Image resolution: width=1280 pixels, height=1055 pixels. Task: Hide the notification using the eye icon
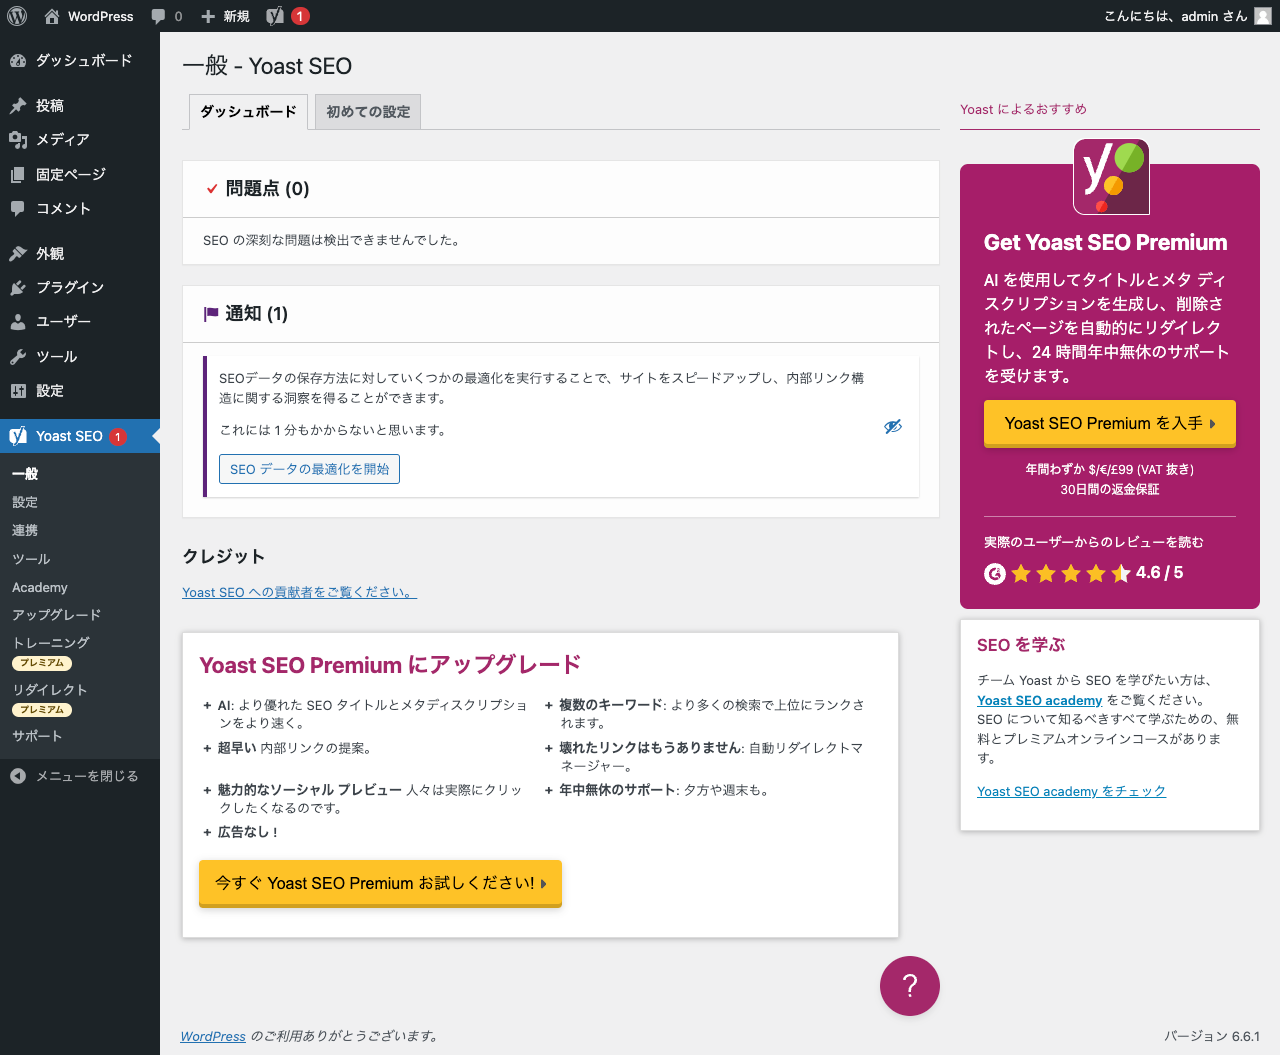(x=893, y=427)
